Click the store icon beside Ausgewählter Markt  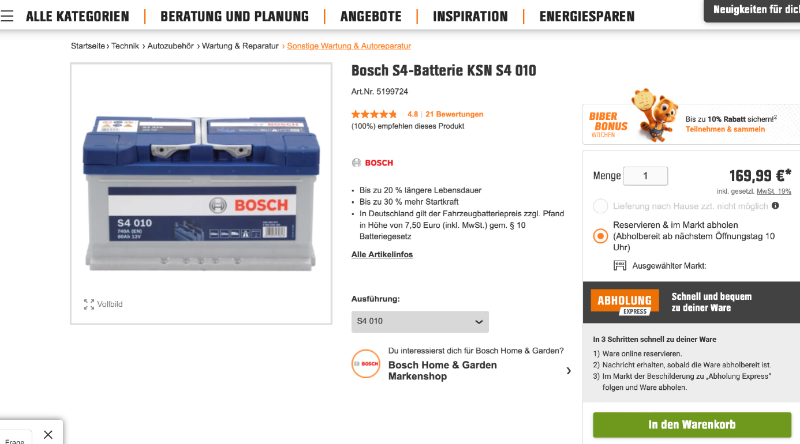620,266
